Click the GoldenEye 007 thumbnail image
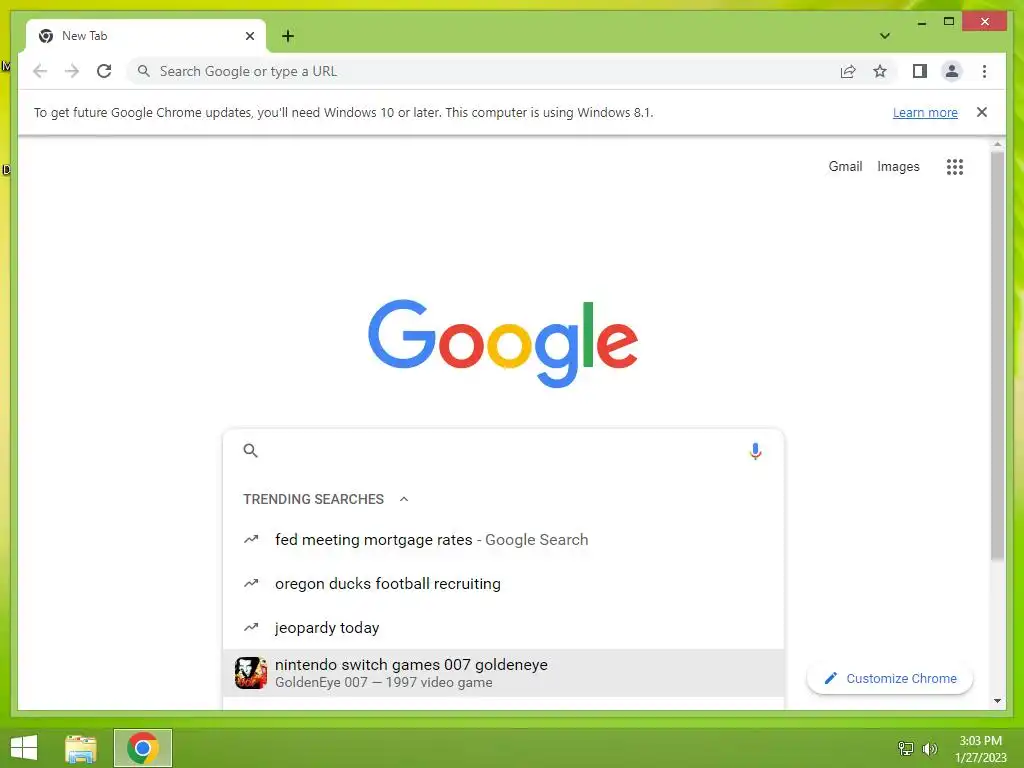The image size is (1024, 768). pyautogui.click(x=251, y=673)
